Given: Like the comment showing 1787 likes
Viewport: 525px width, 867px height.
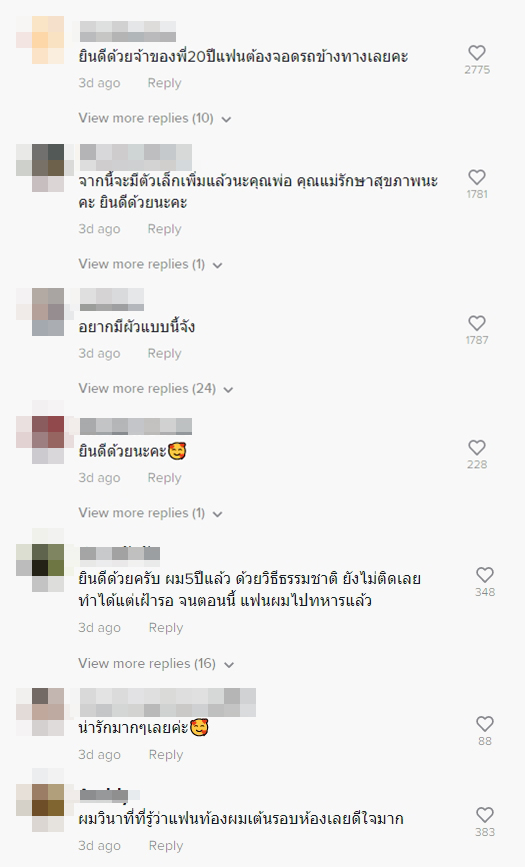Looking at the screenshot, I should coord(477,323).
